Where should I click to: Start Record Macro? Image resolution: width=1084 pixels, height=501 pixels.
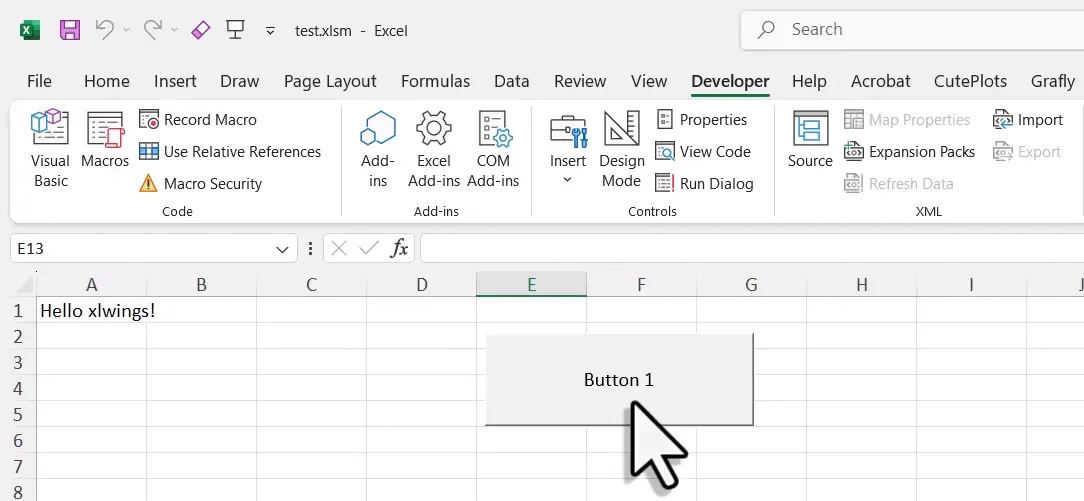(x=198, y=120)
